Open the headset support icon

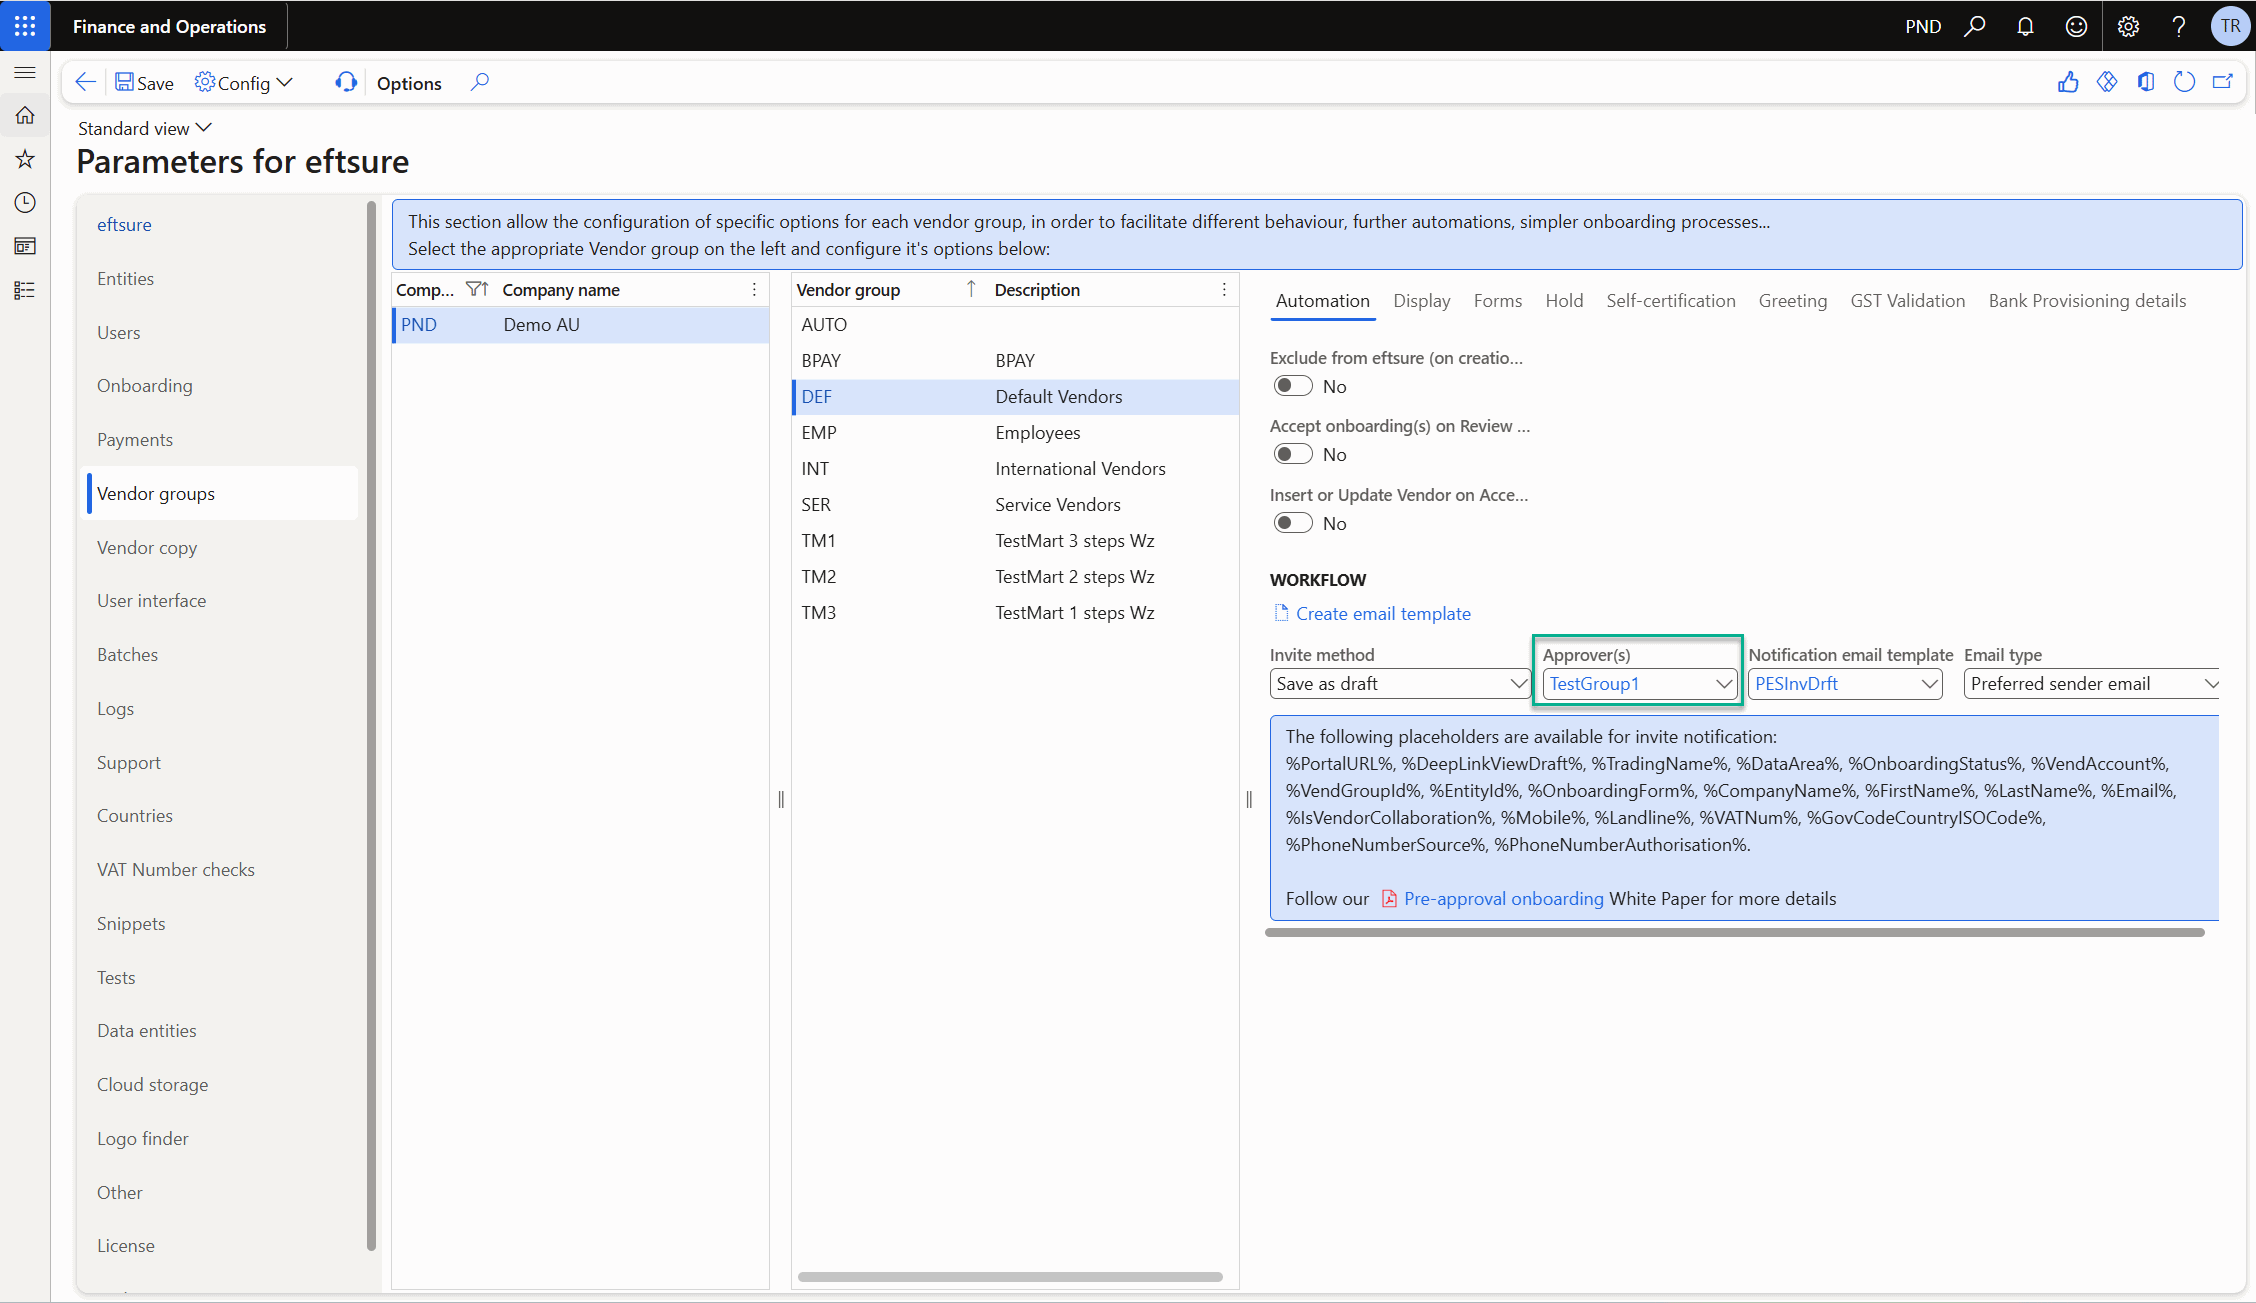(346, 83)
